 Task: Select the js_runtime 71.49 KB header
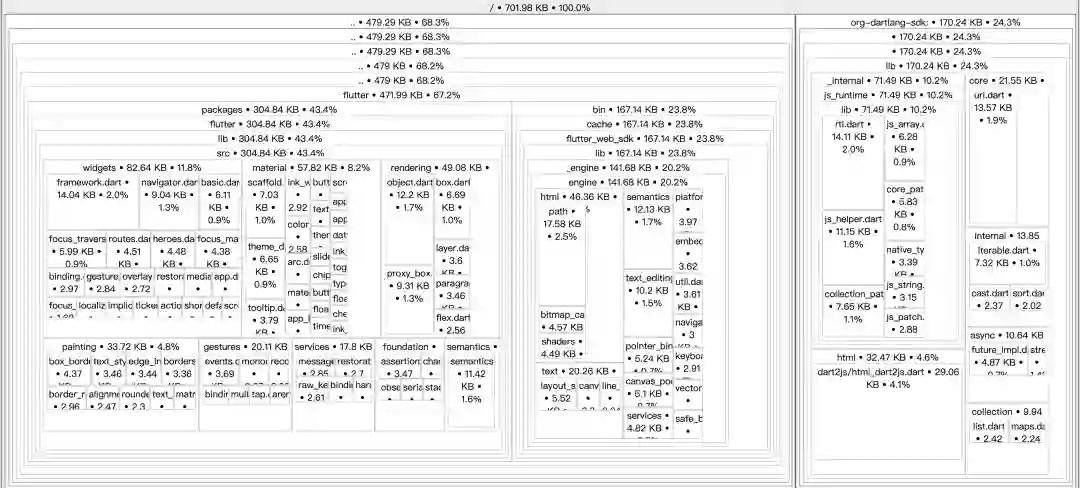887,95
